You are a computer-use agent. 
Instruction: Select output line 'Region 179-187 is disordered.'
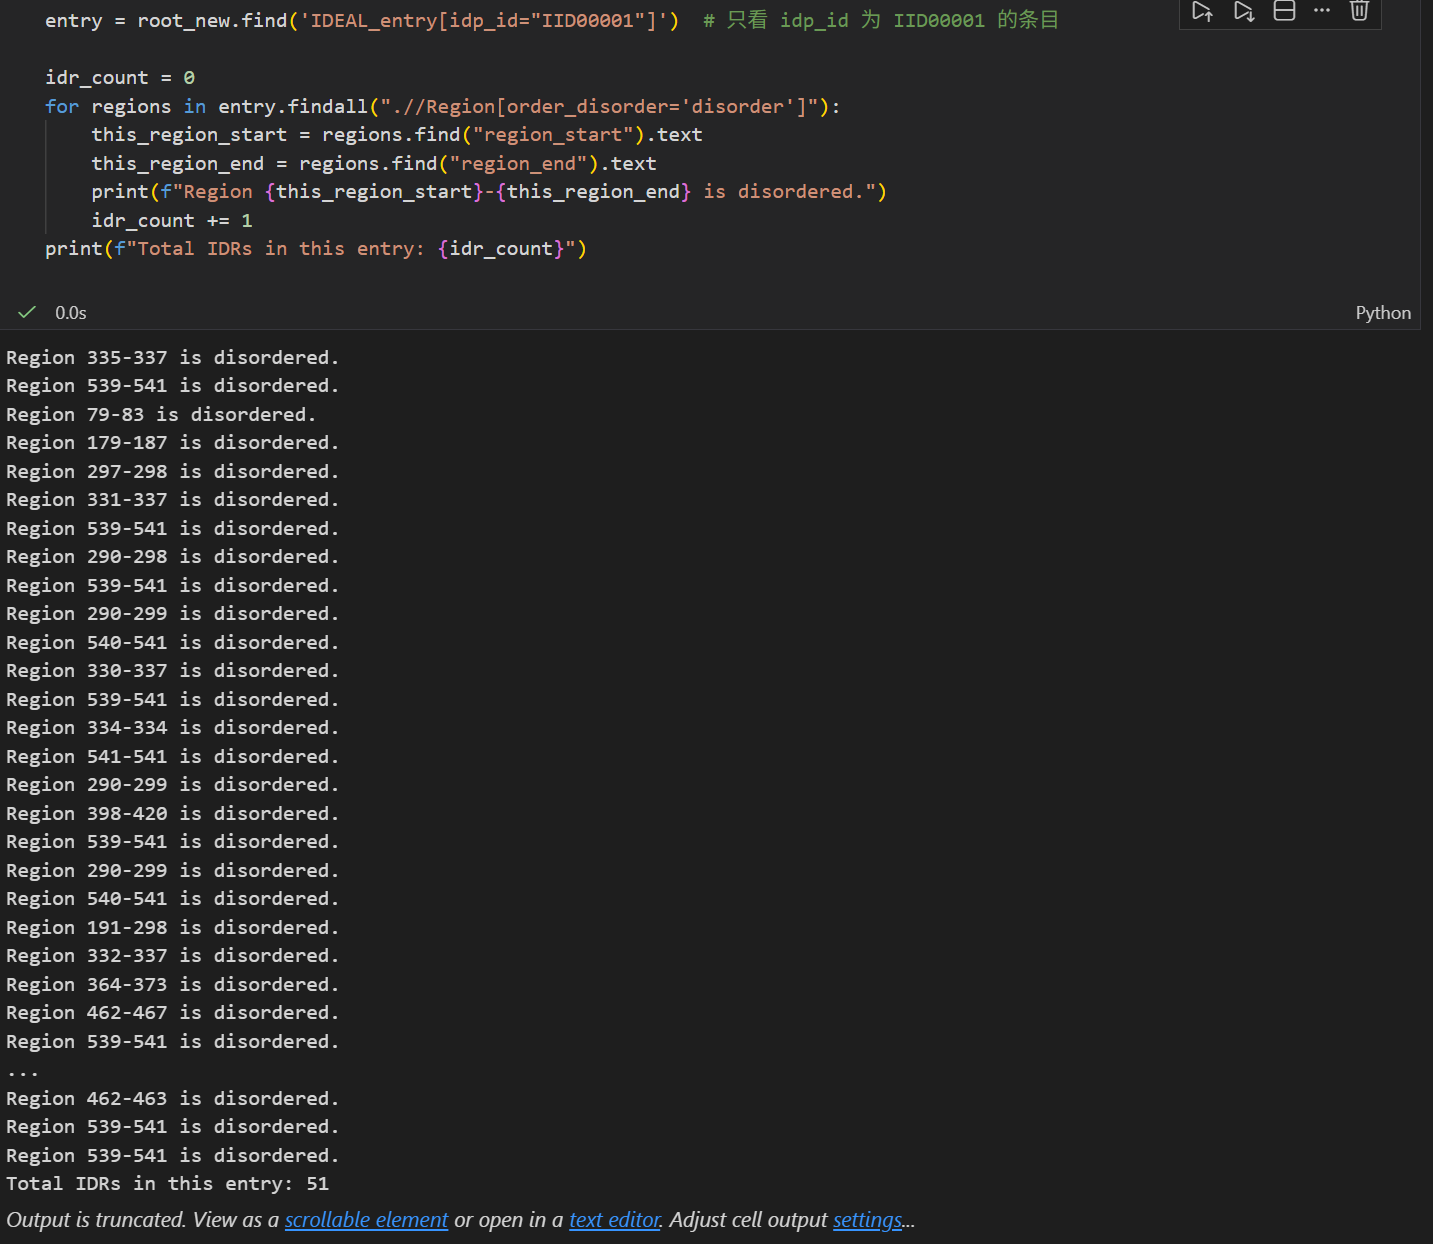pyautogui.click(x=173, y=442)
